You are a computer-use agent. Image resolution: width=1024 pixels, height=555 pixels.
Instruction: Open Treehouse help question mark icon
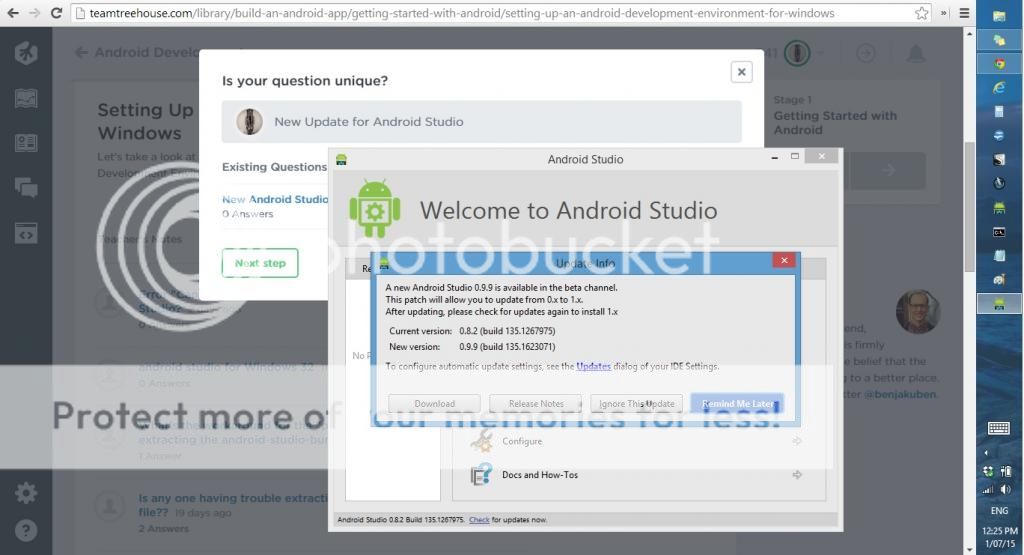coord(25,531)
